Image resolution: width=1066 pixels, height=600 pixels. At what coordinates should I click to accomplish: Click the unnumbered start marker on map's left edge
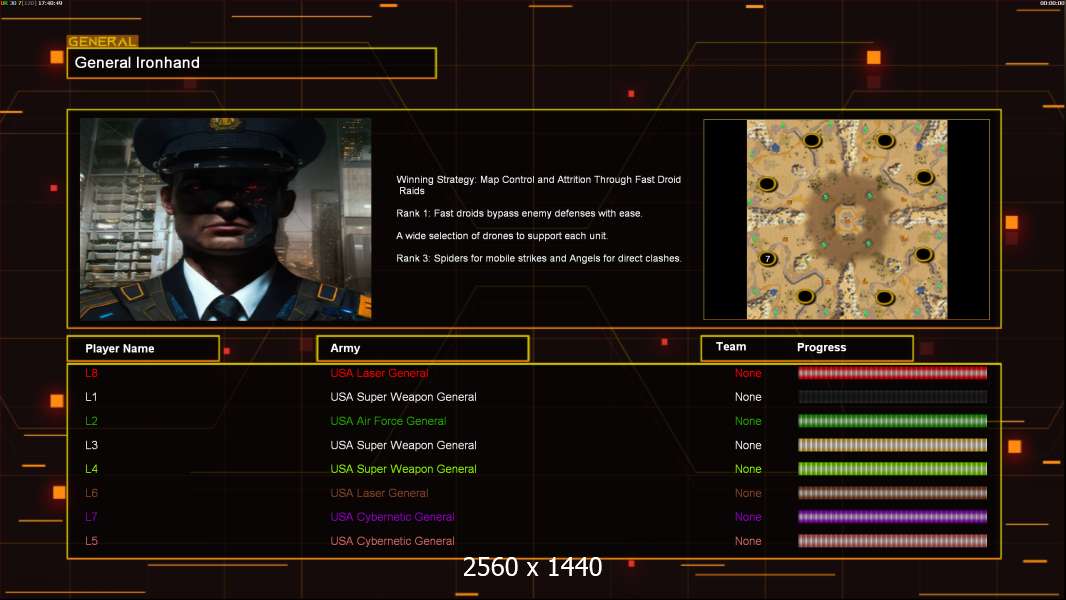[767, 184]
